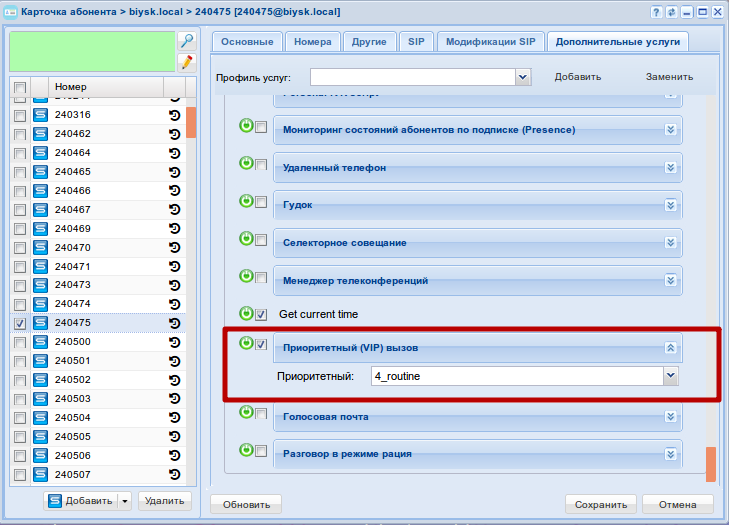Click green power icon for Менеджер телеконференций
This screenshot has height=525, width=729.
[x=246, y=276]
